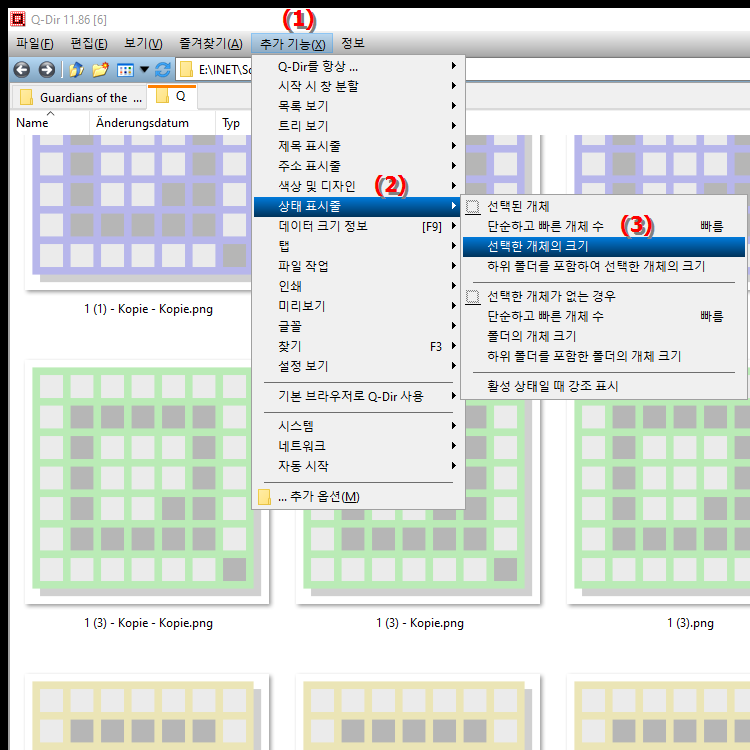Go forward with the right arrow button

click(46, 70)
